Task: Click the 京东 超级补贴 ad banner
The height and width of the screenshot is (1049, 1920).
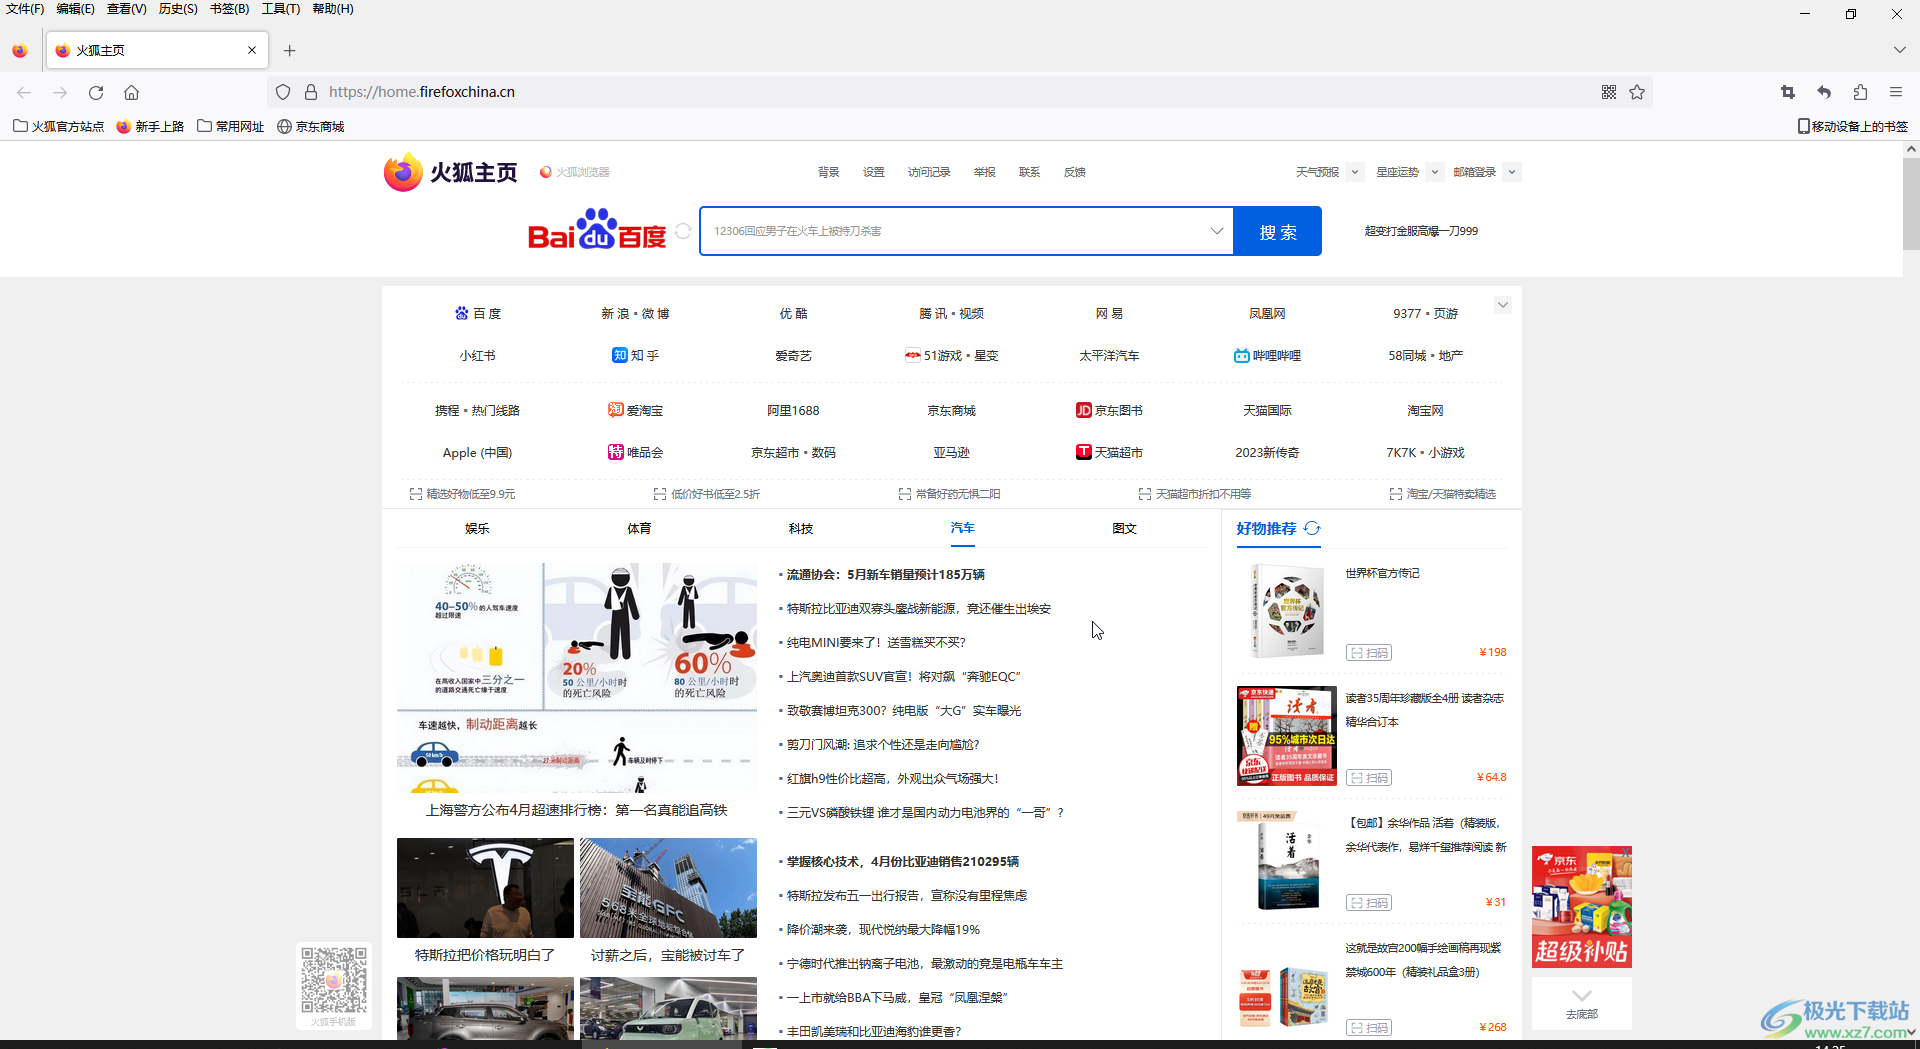Action: click(1582, 907)
